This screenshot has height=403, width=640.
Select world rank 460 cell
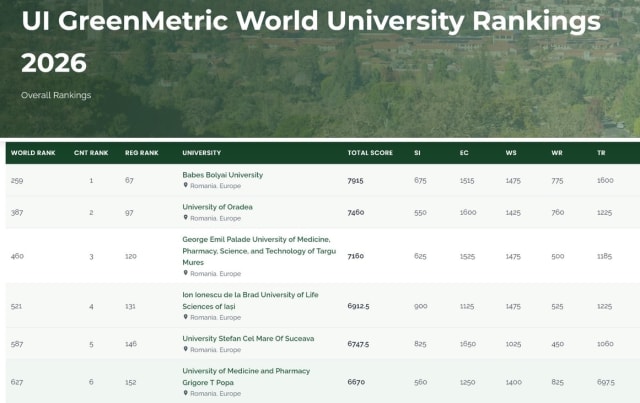17,256
